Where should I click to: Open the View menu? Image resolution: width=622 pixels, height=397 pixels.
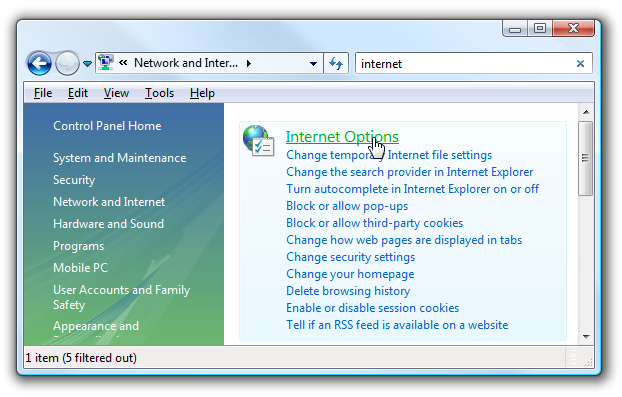(x=116, y=93)
